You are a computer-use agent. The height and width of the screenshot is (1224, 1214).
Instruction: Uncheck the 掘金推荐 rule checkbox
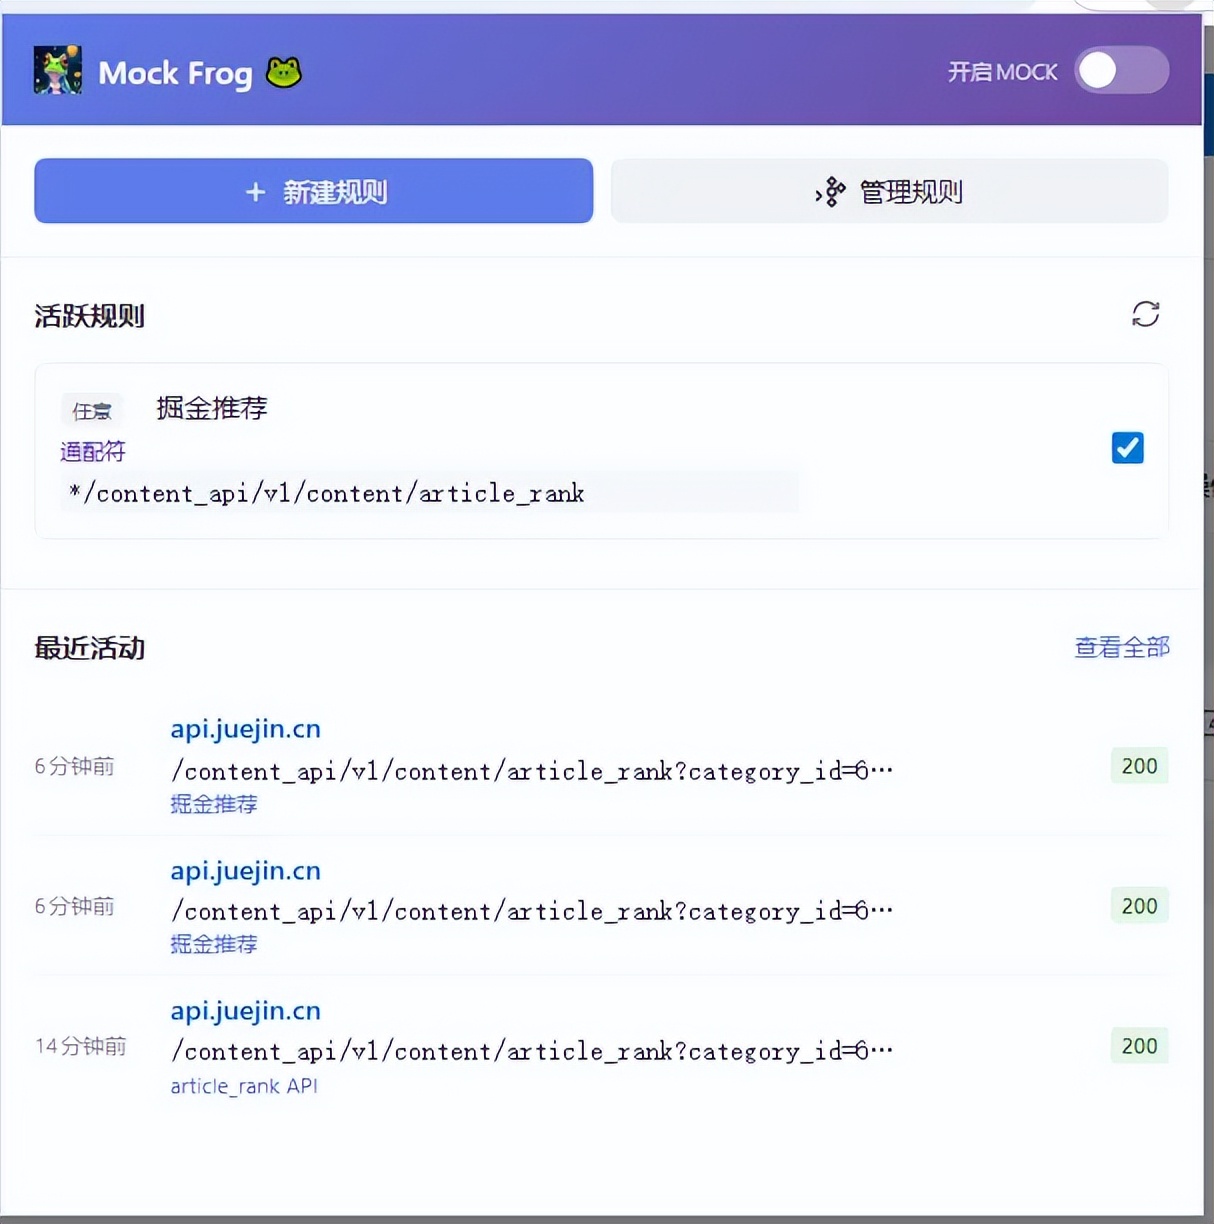click(x=1128, y=448)
